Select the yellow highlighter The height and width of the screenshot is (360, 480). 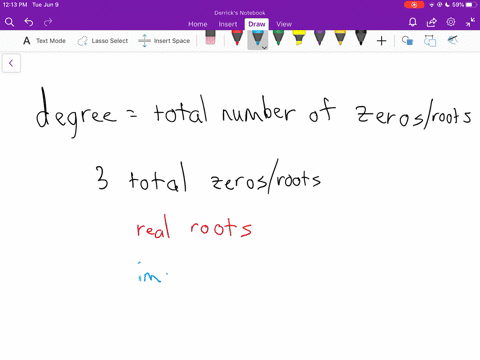pos(299,38)
